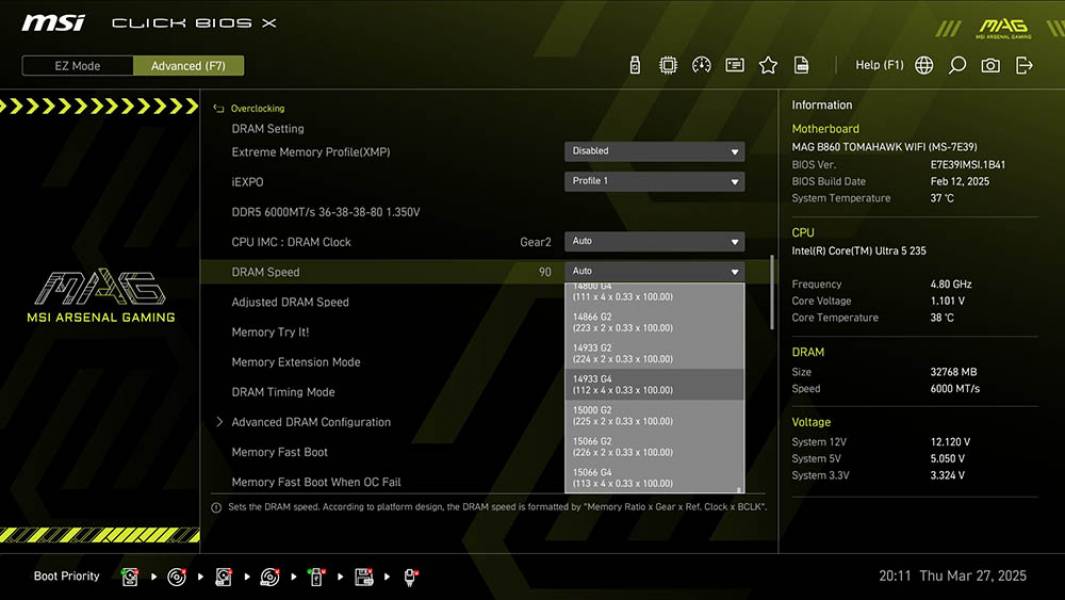
Task: Select Memory Fast Boot When OC Fail
Action: click(x=316, y=482)
